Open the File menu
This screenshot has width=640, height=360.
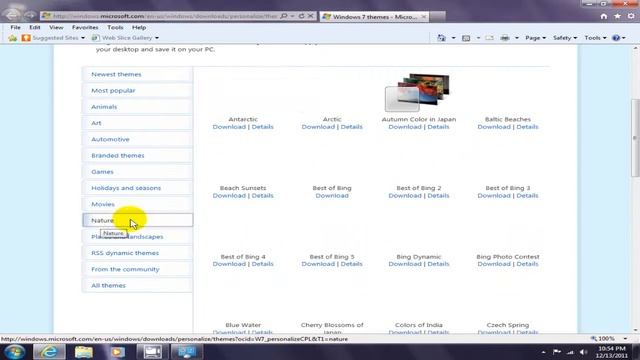pos(16,27)
